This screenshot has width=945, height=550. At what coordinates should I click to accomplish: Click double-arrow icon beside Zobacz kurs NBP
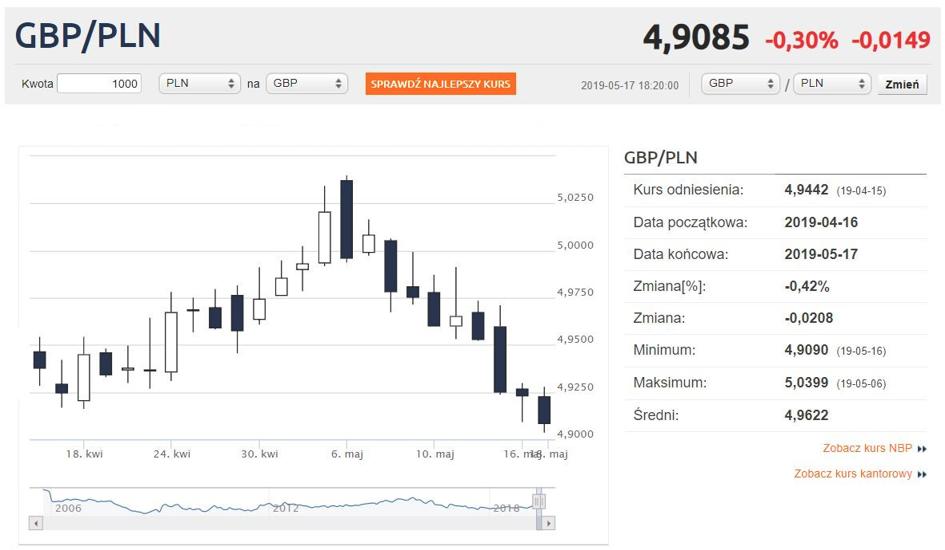tap(921, 450)
